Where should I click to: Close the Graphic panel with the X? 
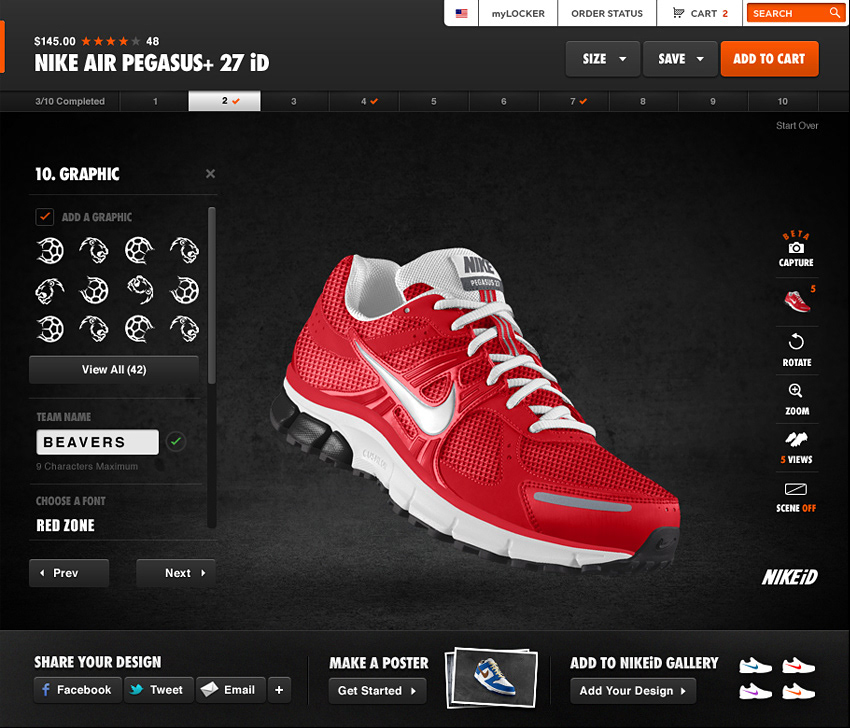coord(210,173)
